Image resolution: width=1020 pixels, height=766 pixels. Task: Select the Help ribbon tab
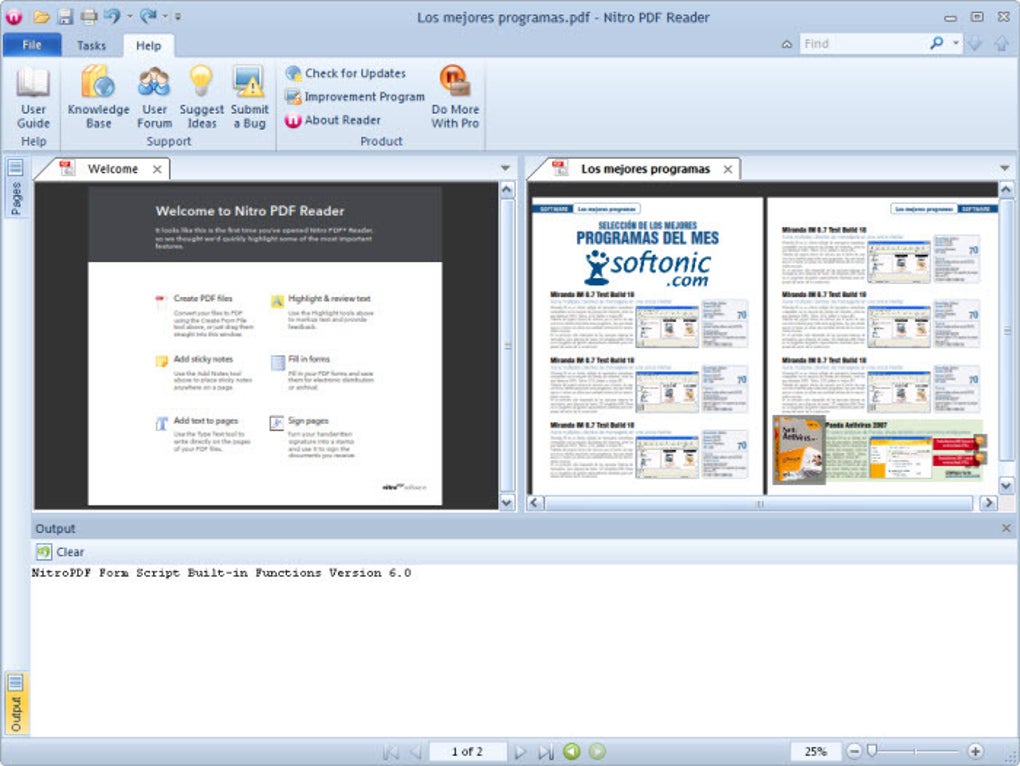(x=148, y=46)
